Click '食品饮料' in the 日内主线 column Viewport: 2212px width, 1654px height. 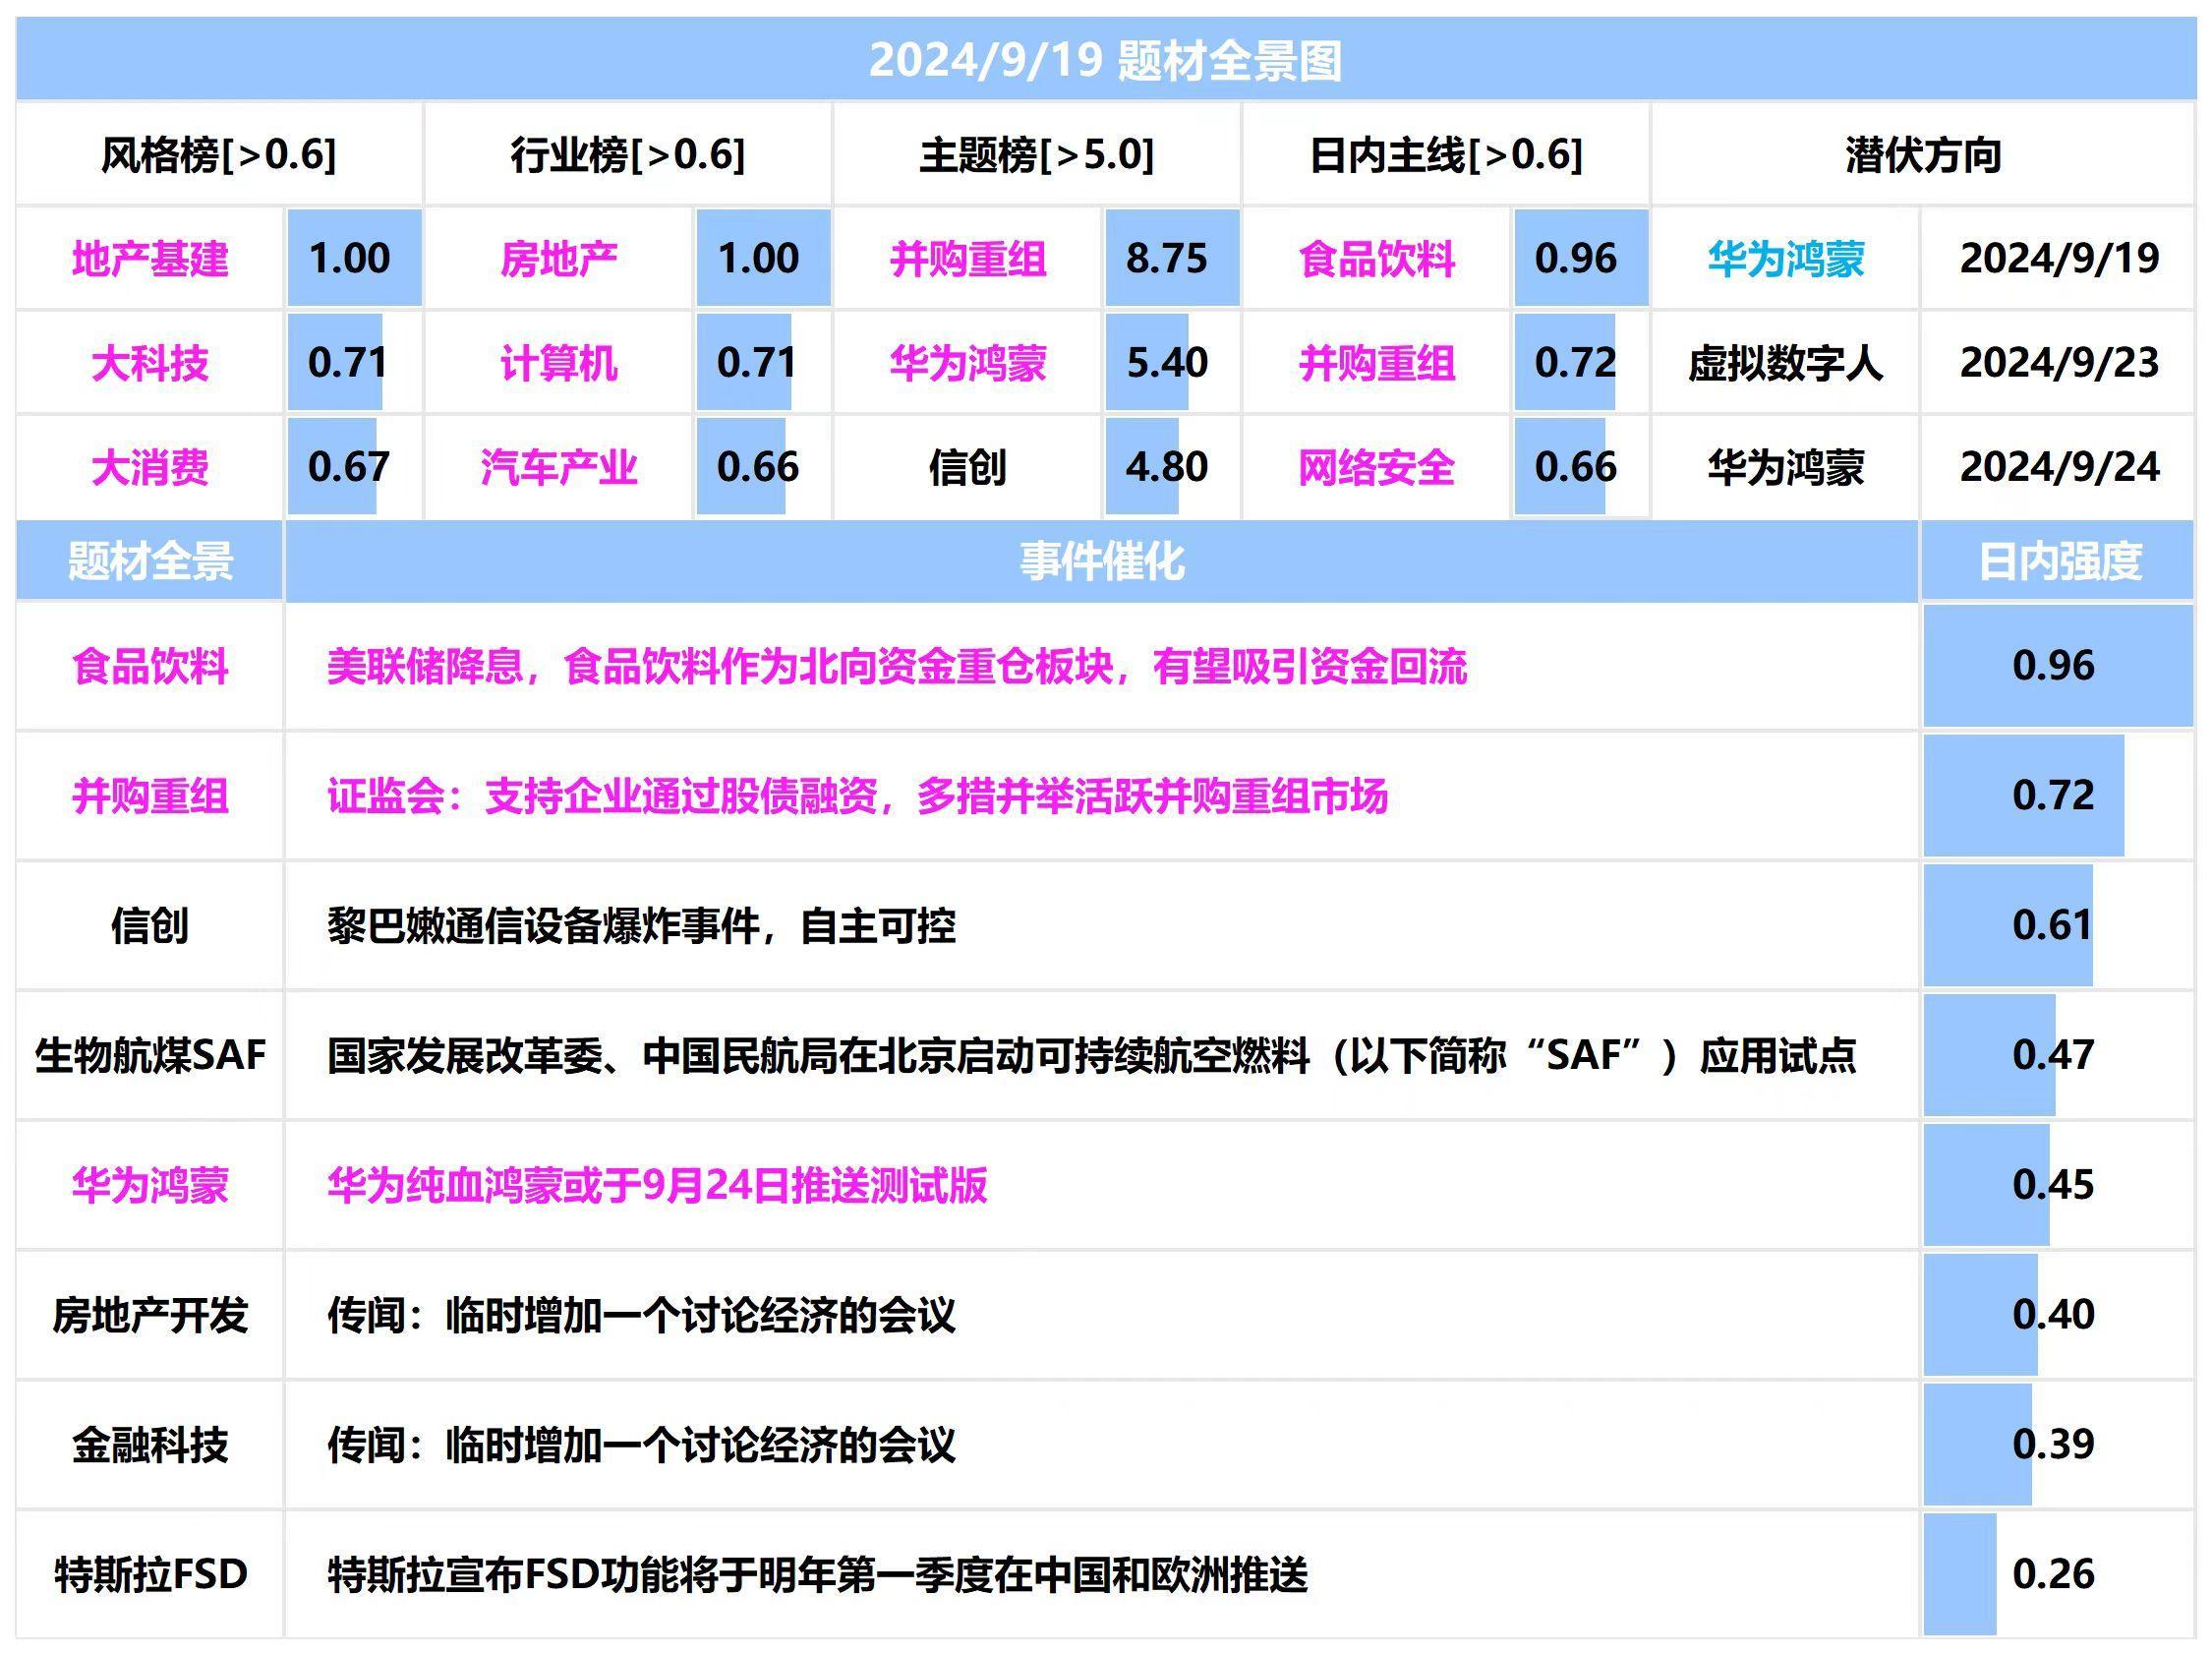click(x=1377, y=259)
